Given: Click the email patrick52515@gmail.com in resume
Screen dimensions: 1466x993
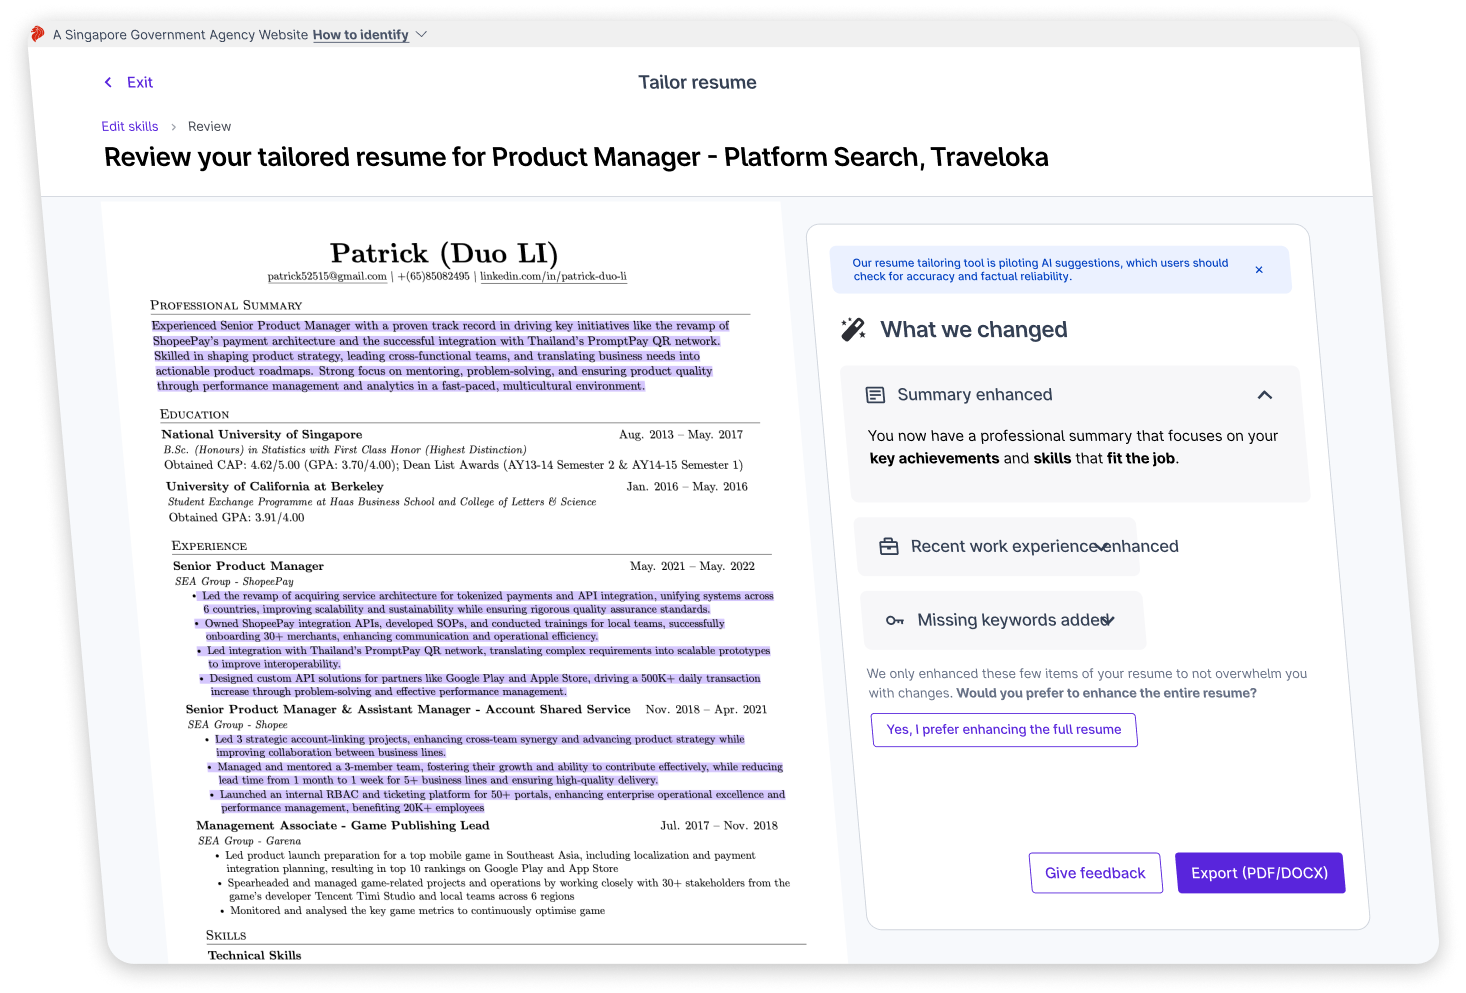Looking at the screenshot, I should [327, 276].
